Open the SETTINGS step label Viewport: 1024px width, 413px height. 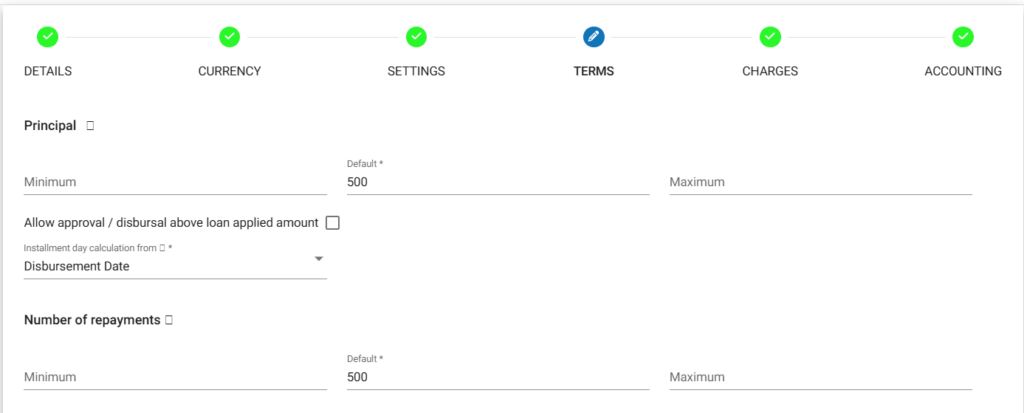[416, 71]
